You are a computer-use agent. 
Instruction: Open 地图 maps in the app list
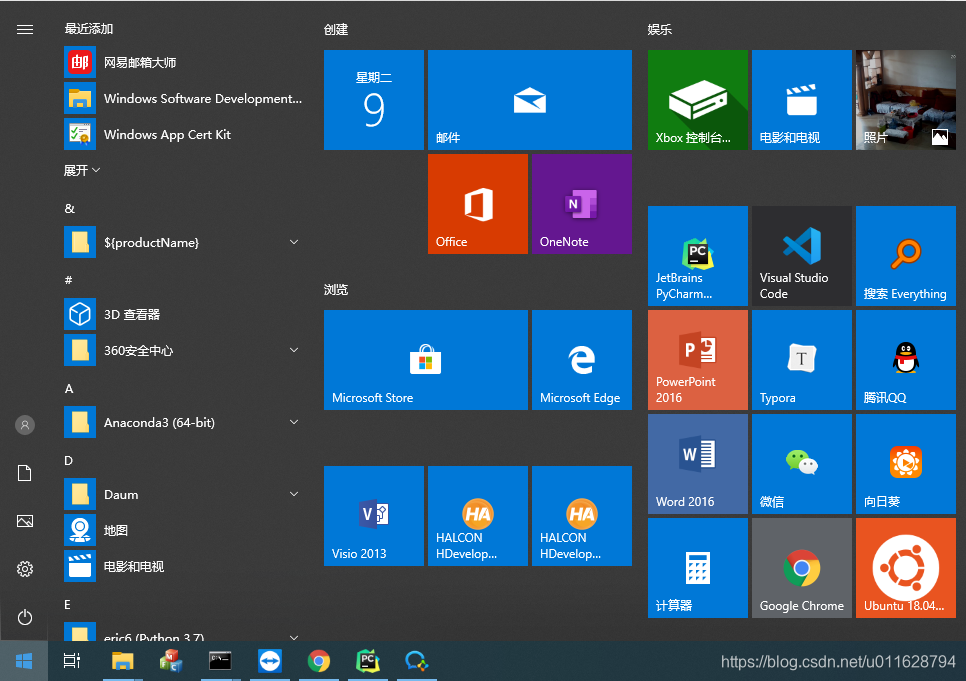click(x=185, y=530)
